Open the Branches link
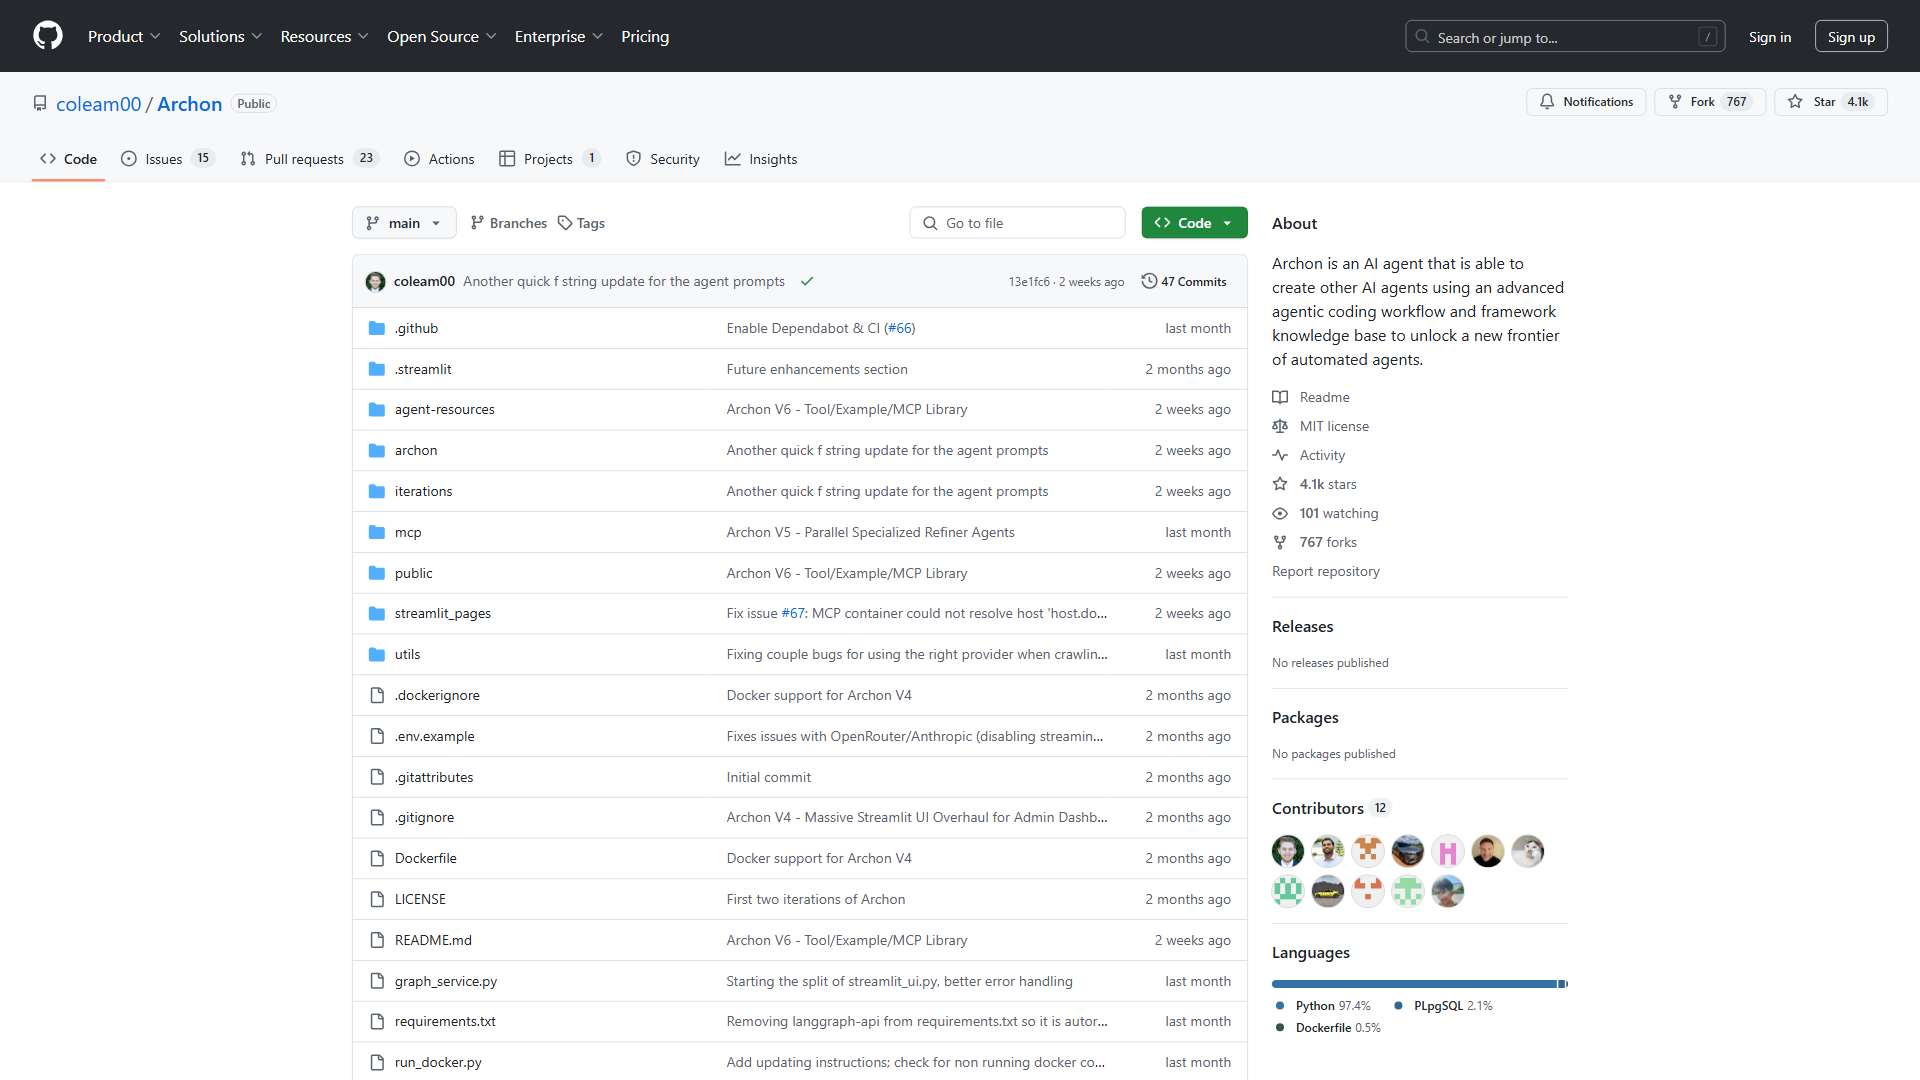This screenshot has height=1080, width=1920. [509, 223]
